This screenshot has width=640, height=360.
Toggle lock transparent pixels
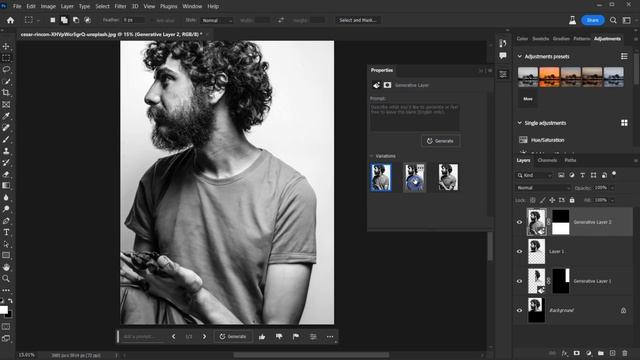(533, 200)
